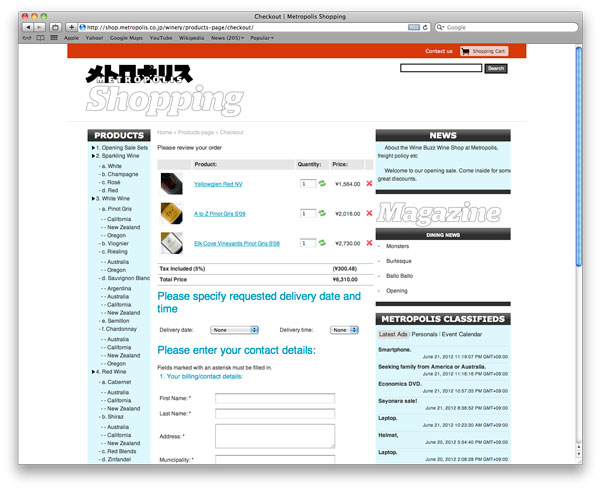Click green update icon for Elk Cove
Viewport: 600px width, 489px height.
[x=322, y=242]
